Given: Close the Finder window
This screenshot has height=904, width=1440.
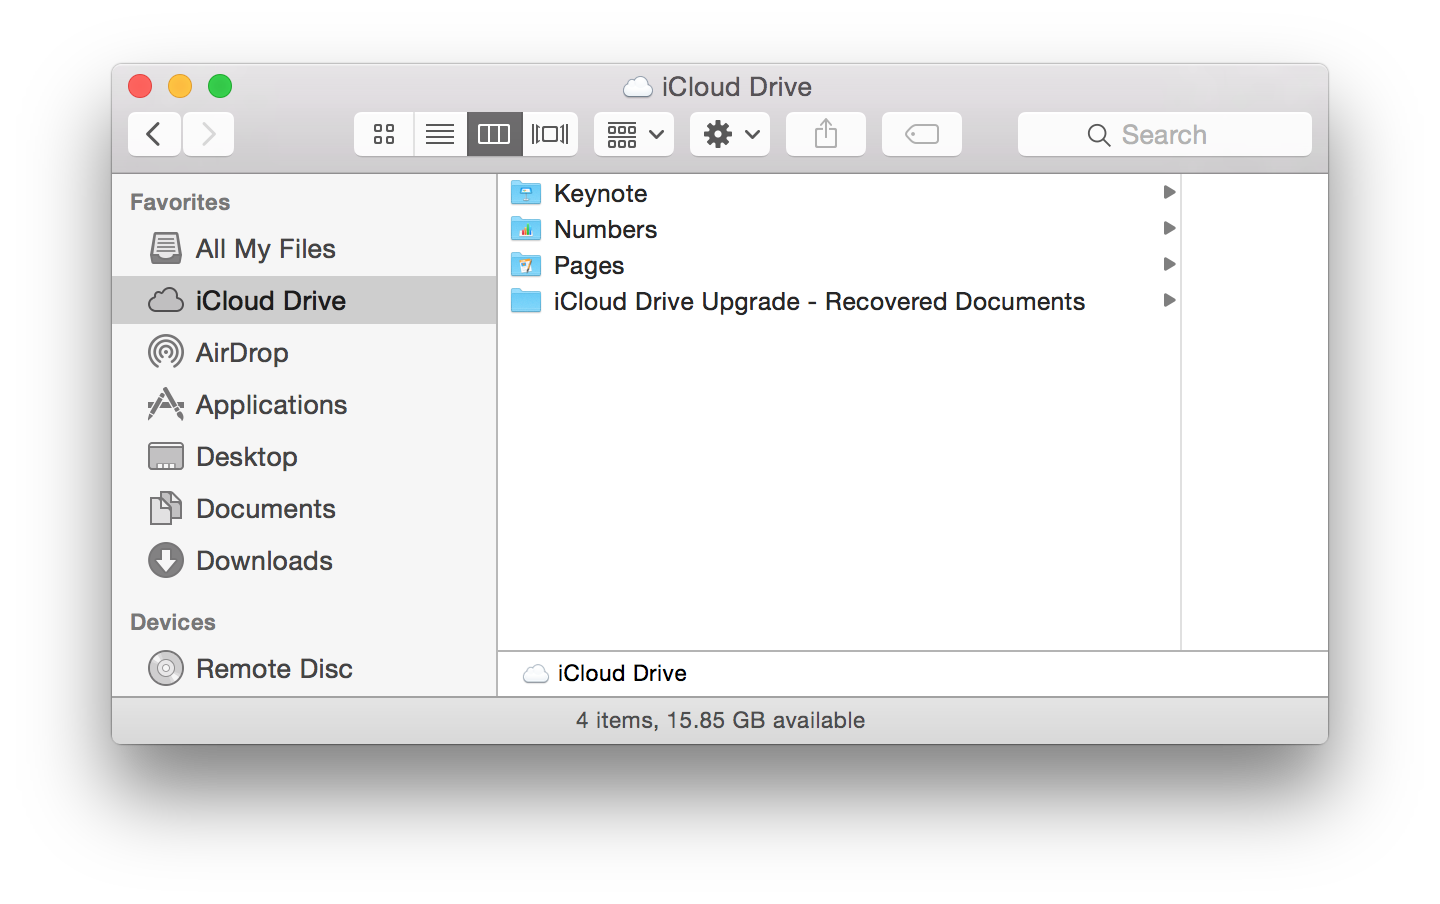Looking at the screenshot, I should 140,86.
